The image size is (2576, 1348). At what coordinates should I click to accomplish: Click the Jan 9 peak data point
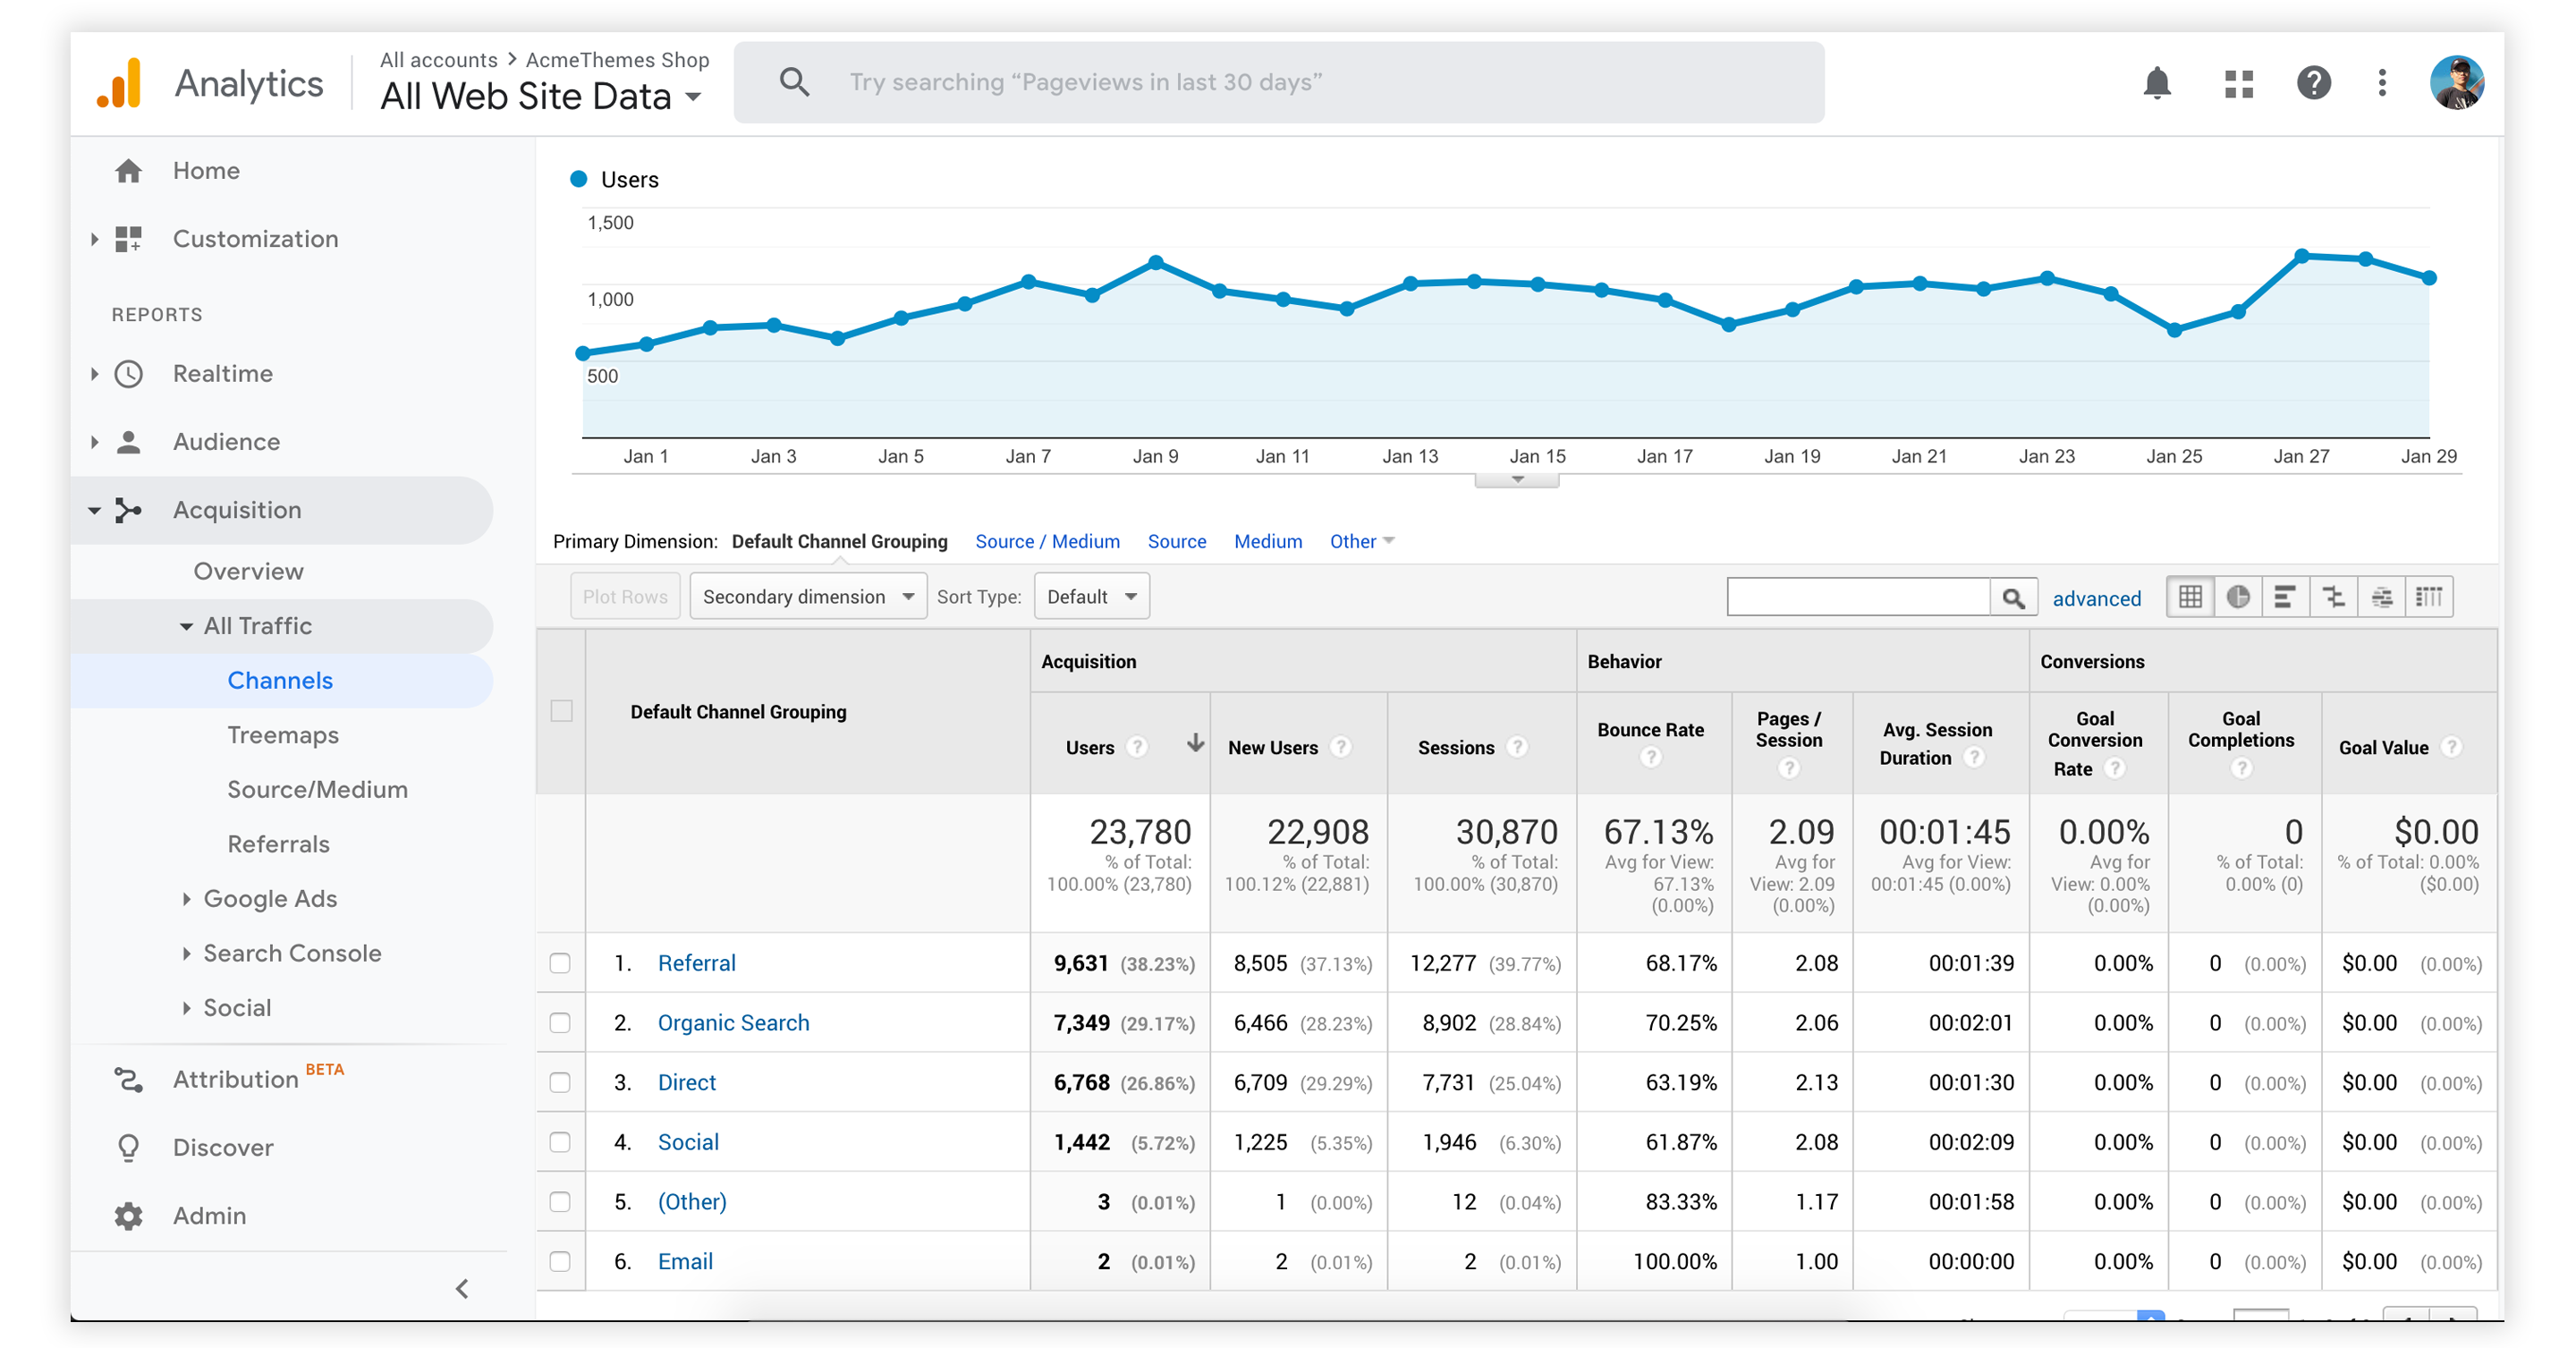point(1155,263)
